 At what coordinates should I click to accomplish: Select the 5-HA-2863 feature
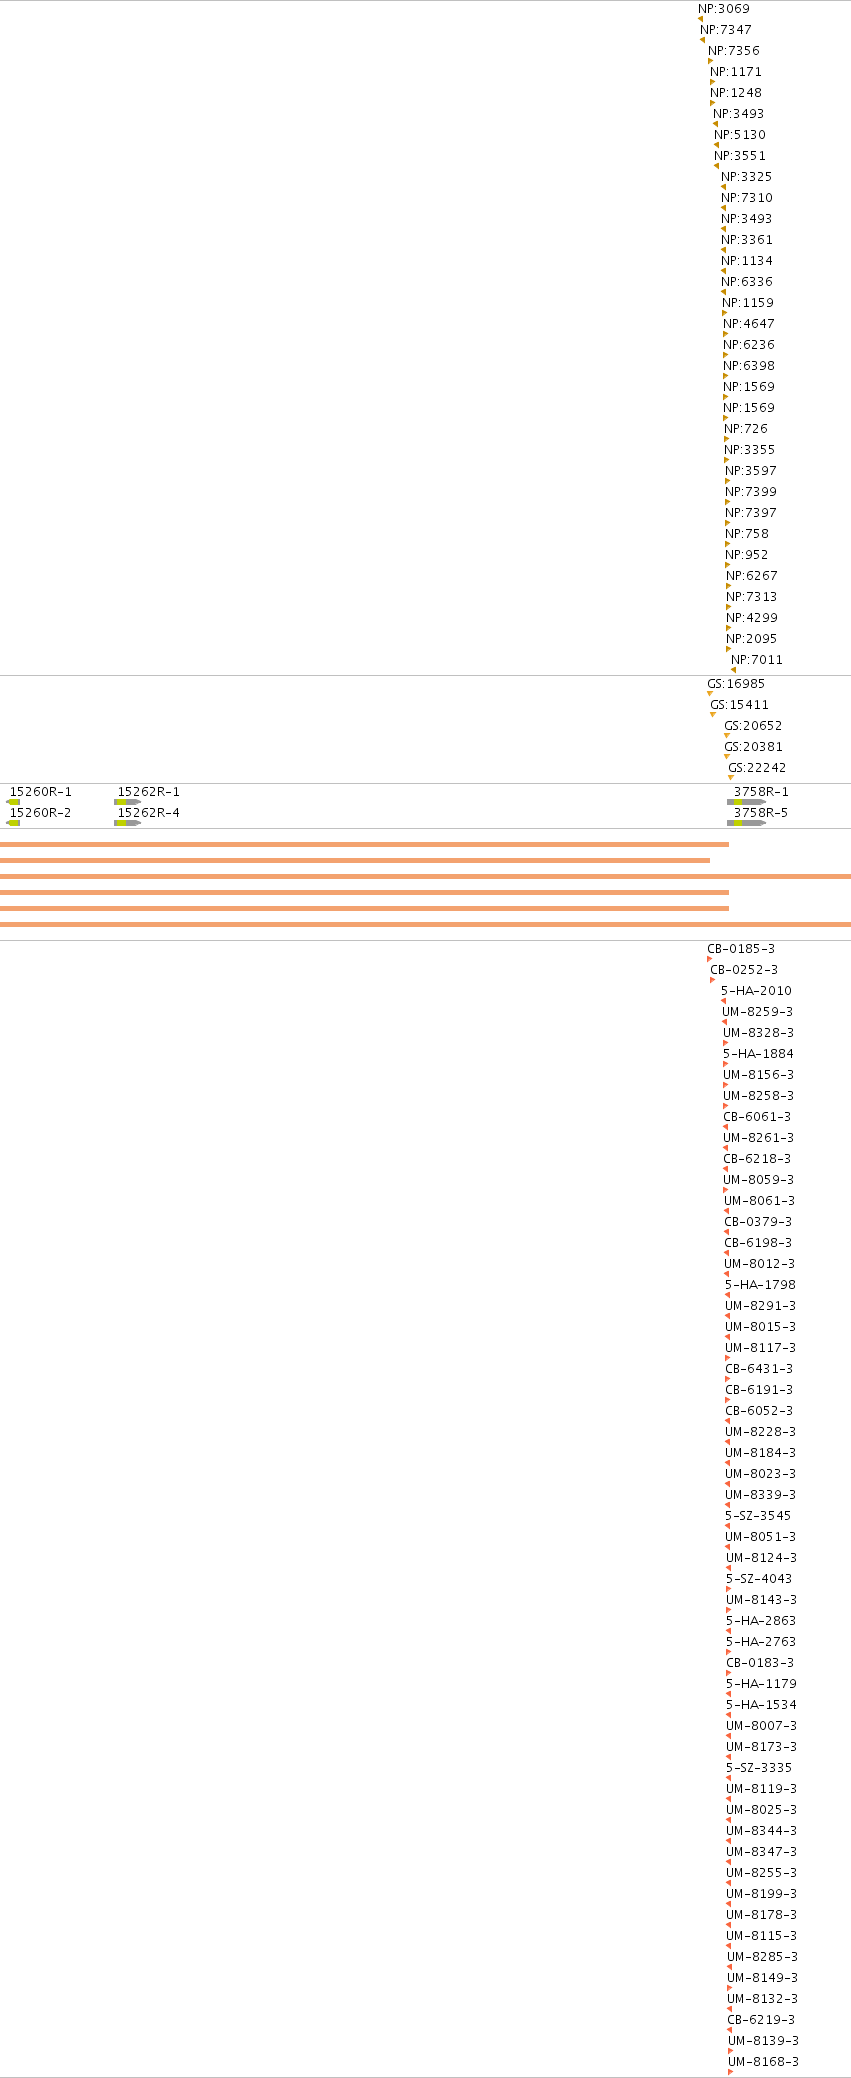(x=762, y=1621)
